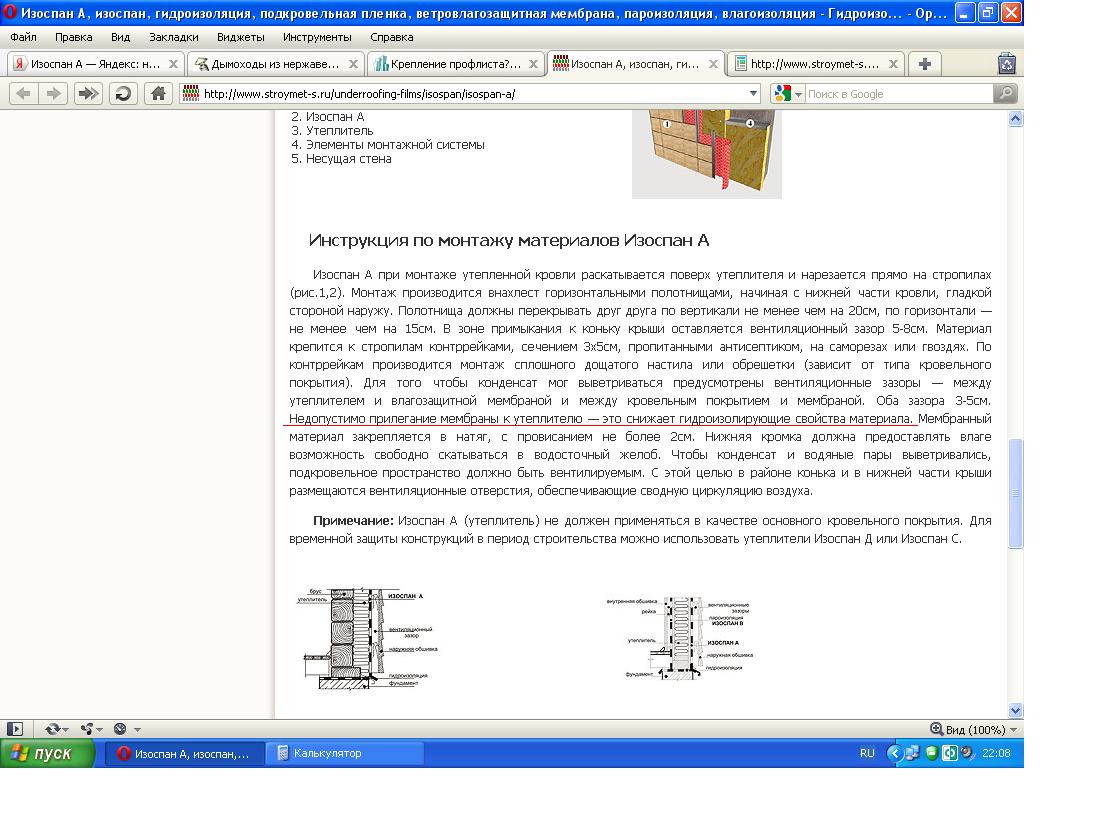Open the Справка menu
This screenshot has width=1120, height=840.
pos(391,37)
